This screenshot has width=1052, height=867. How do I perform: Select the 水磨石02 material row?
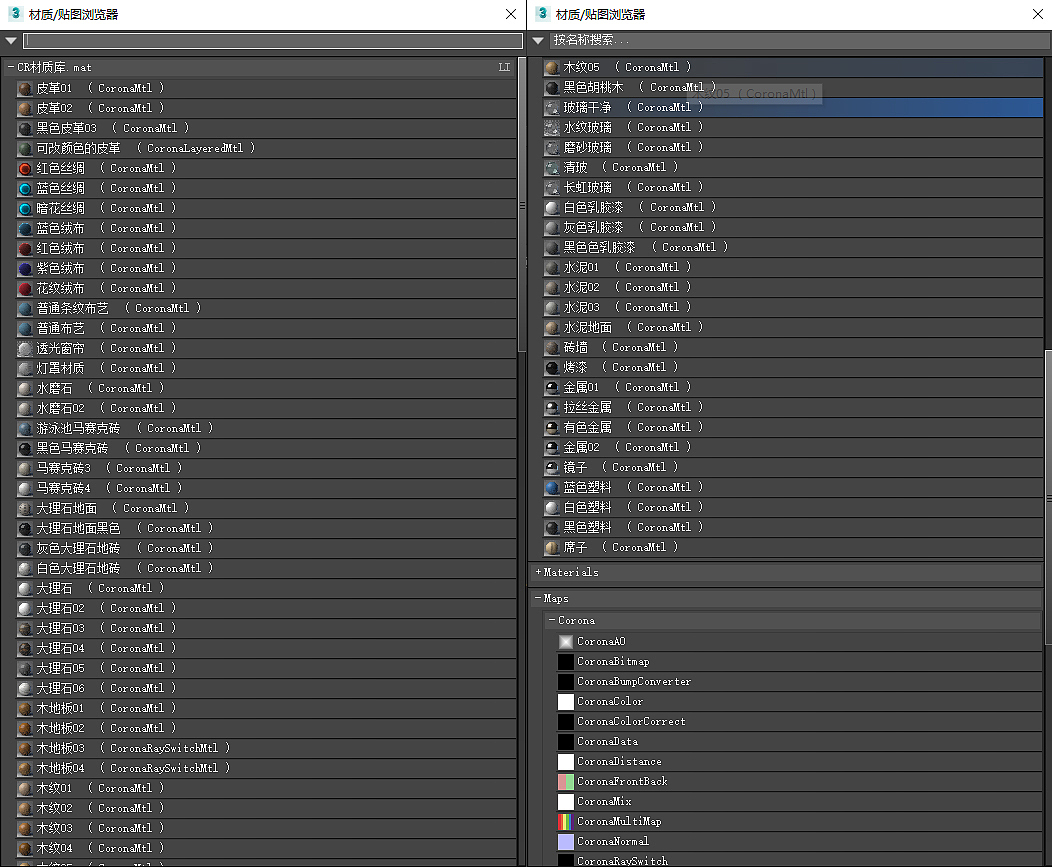click(266, 409)
